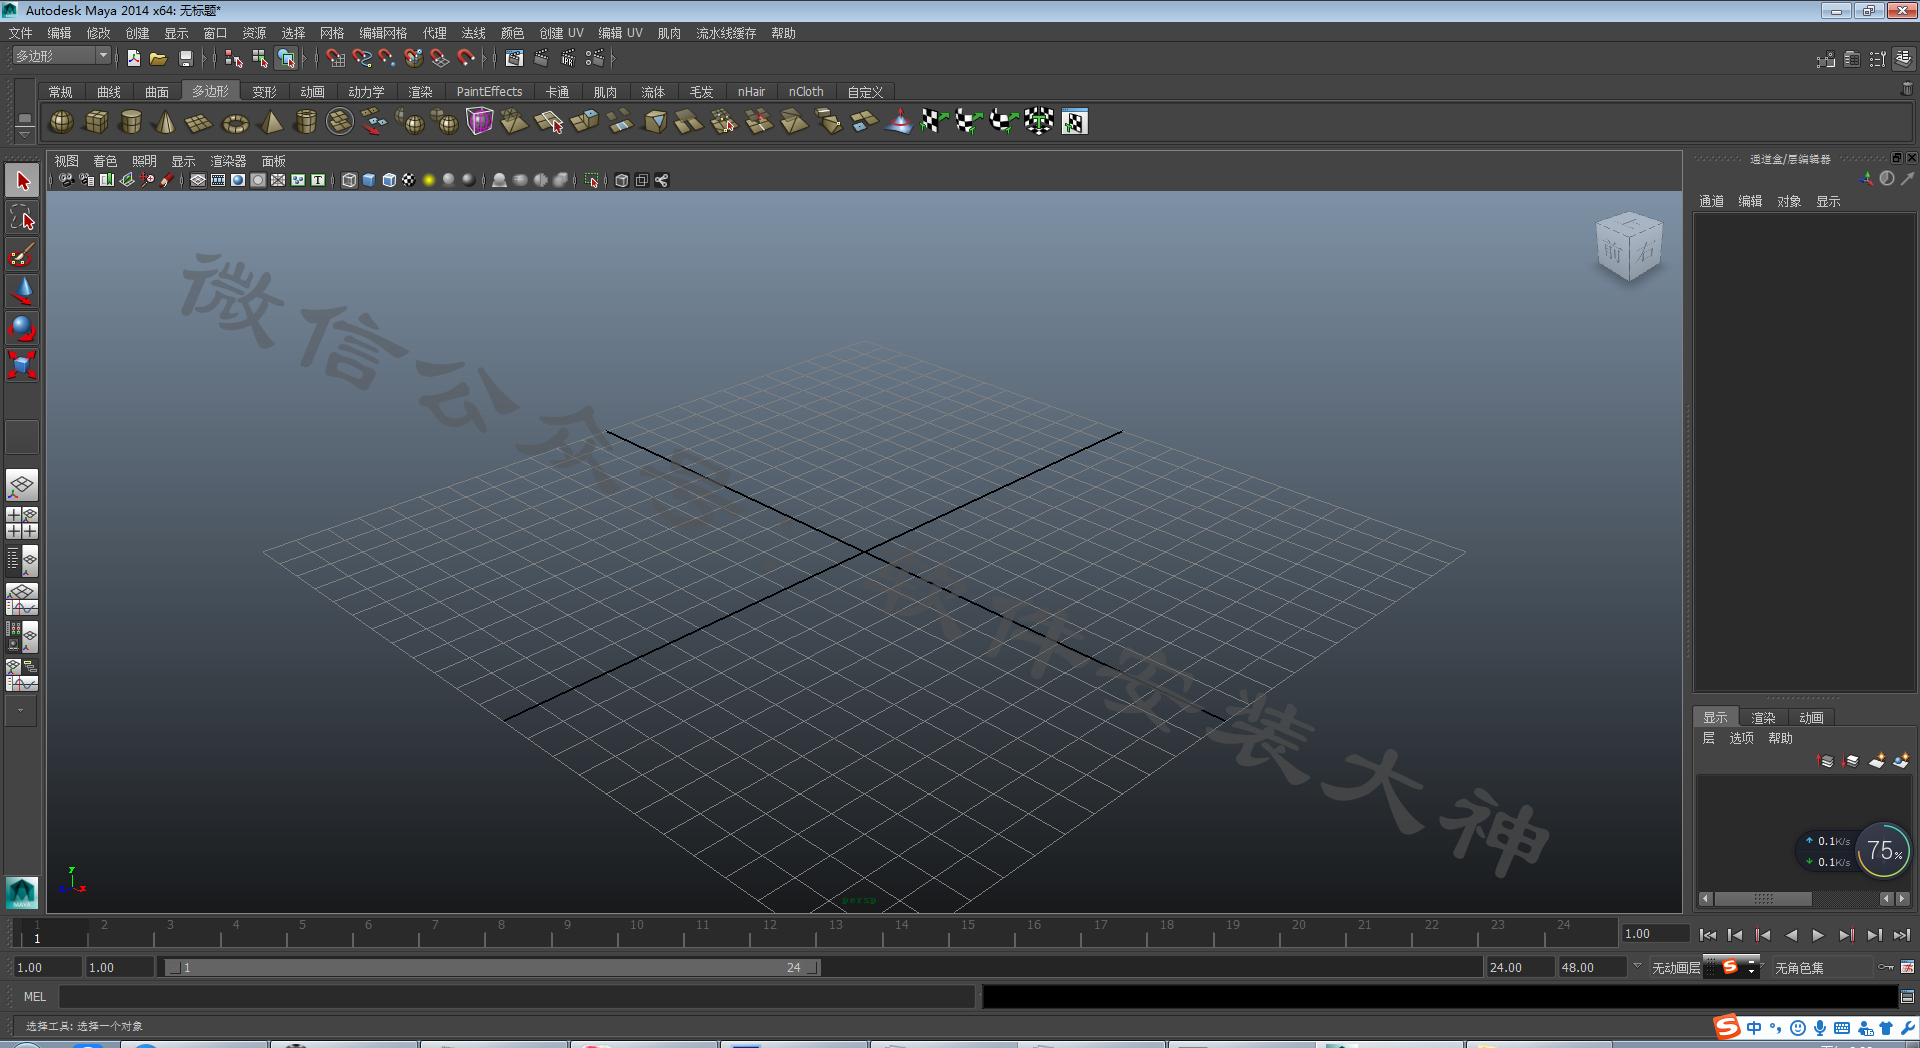Open the viewport 着色 menu
This screenshot has height=1048, width=1920.
pos(105,161)
